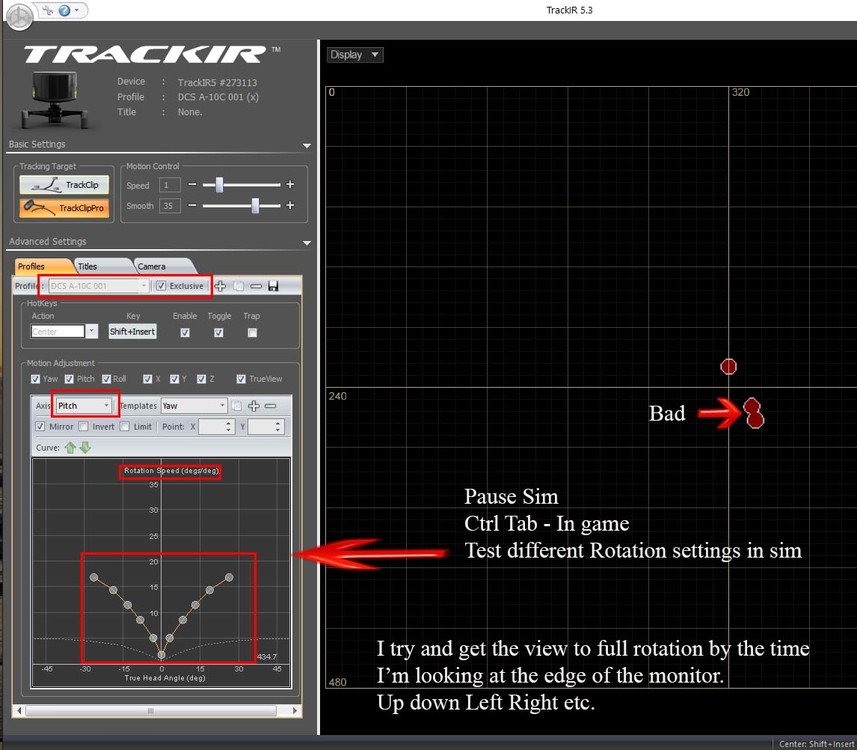Open the blue help question icon

[64, 10]
